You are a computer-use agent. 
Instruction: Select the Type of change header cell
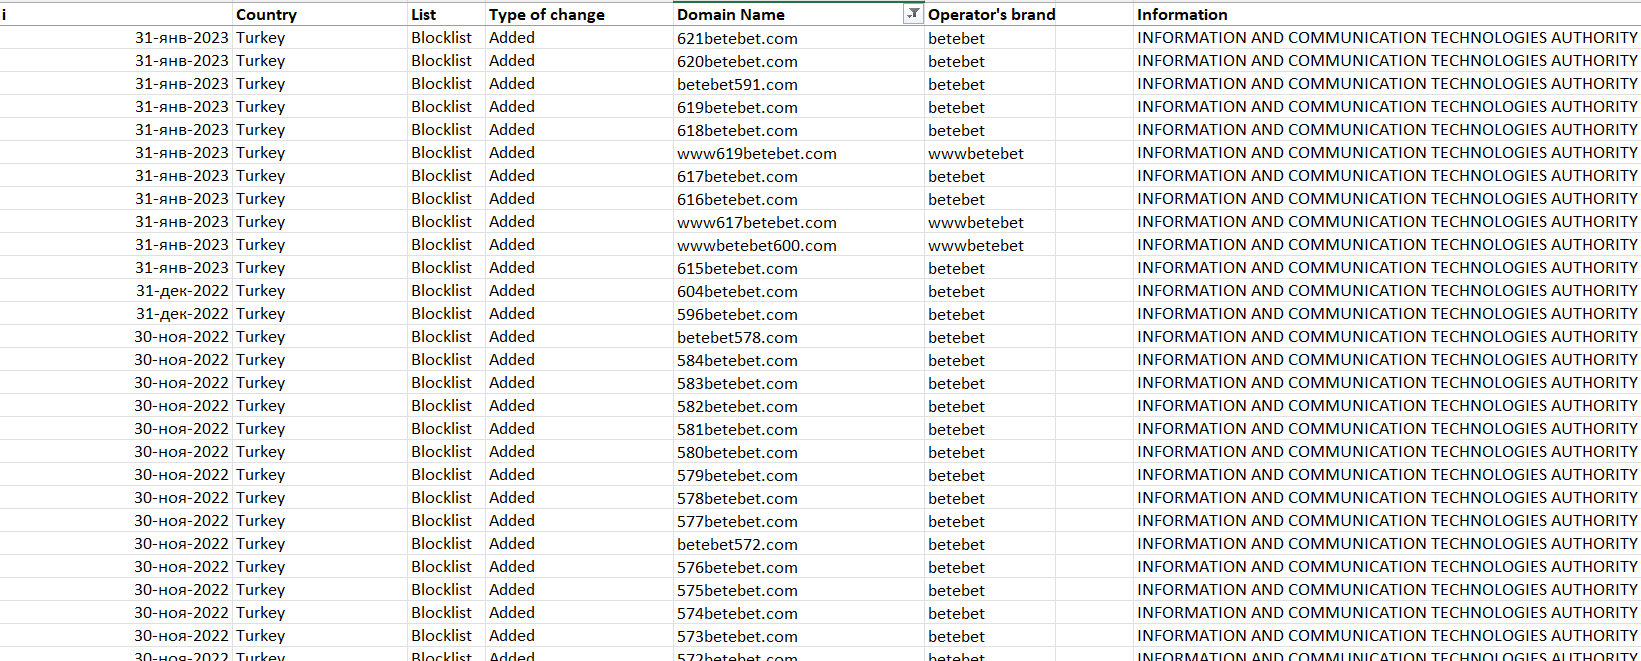(546, 15)
